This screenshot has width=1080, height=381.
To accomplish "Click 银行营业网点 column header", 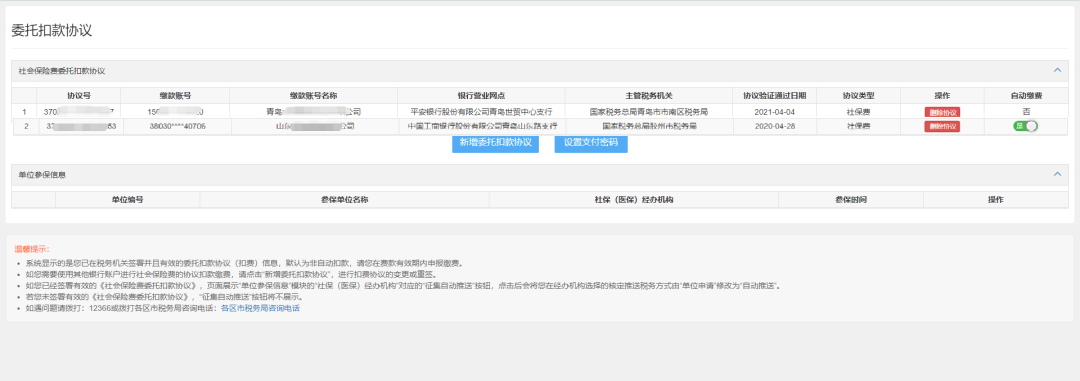I will 481,95.
